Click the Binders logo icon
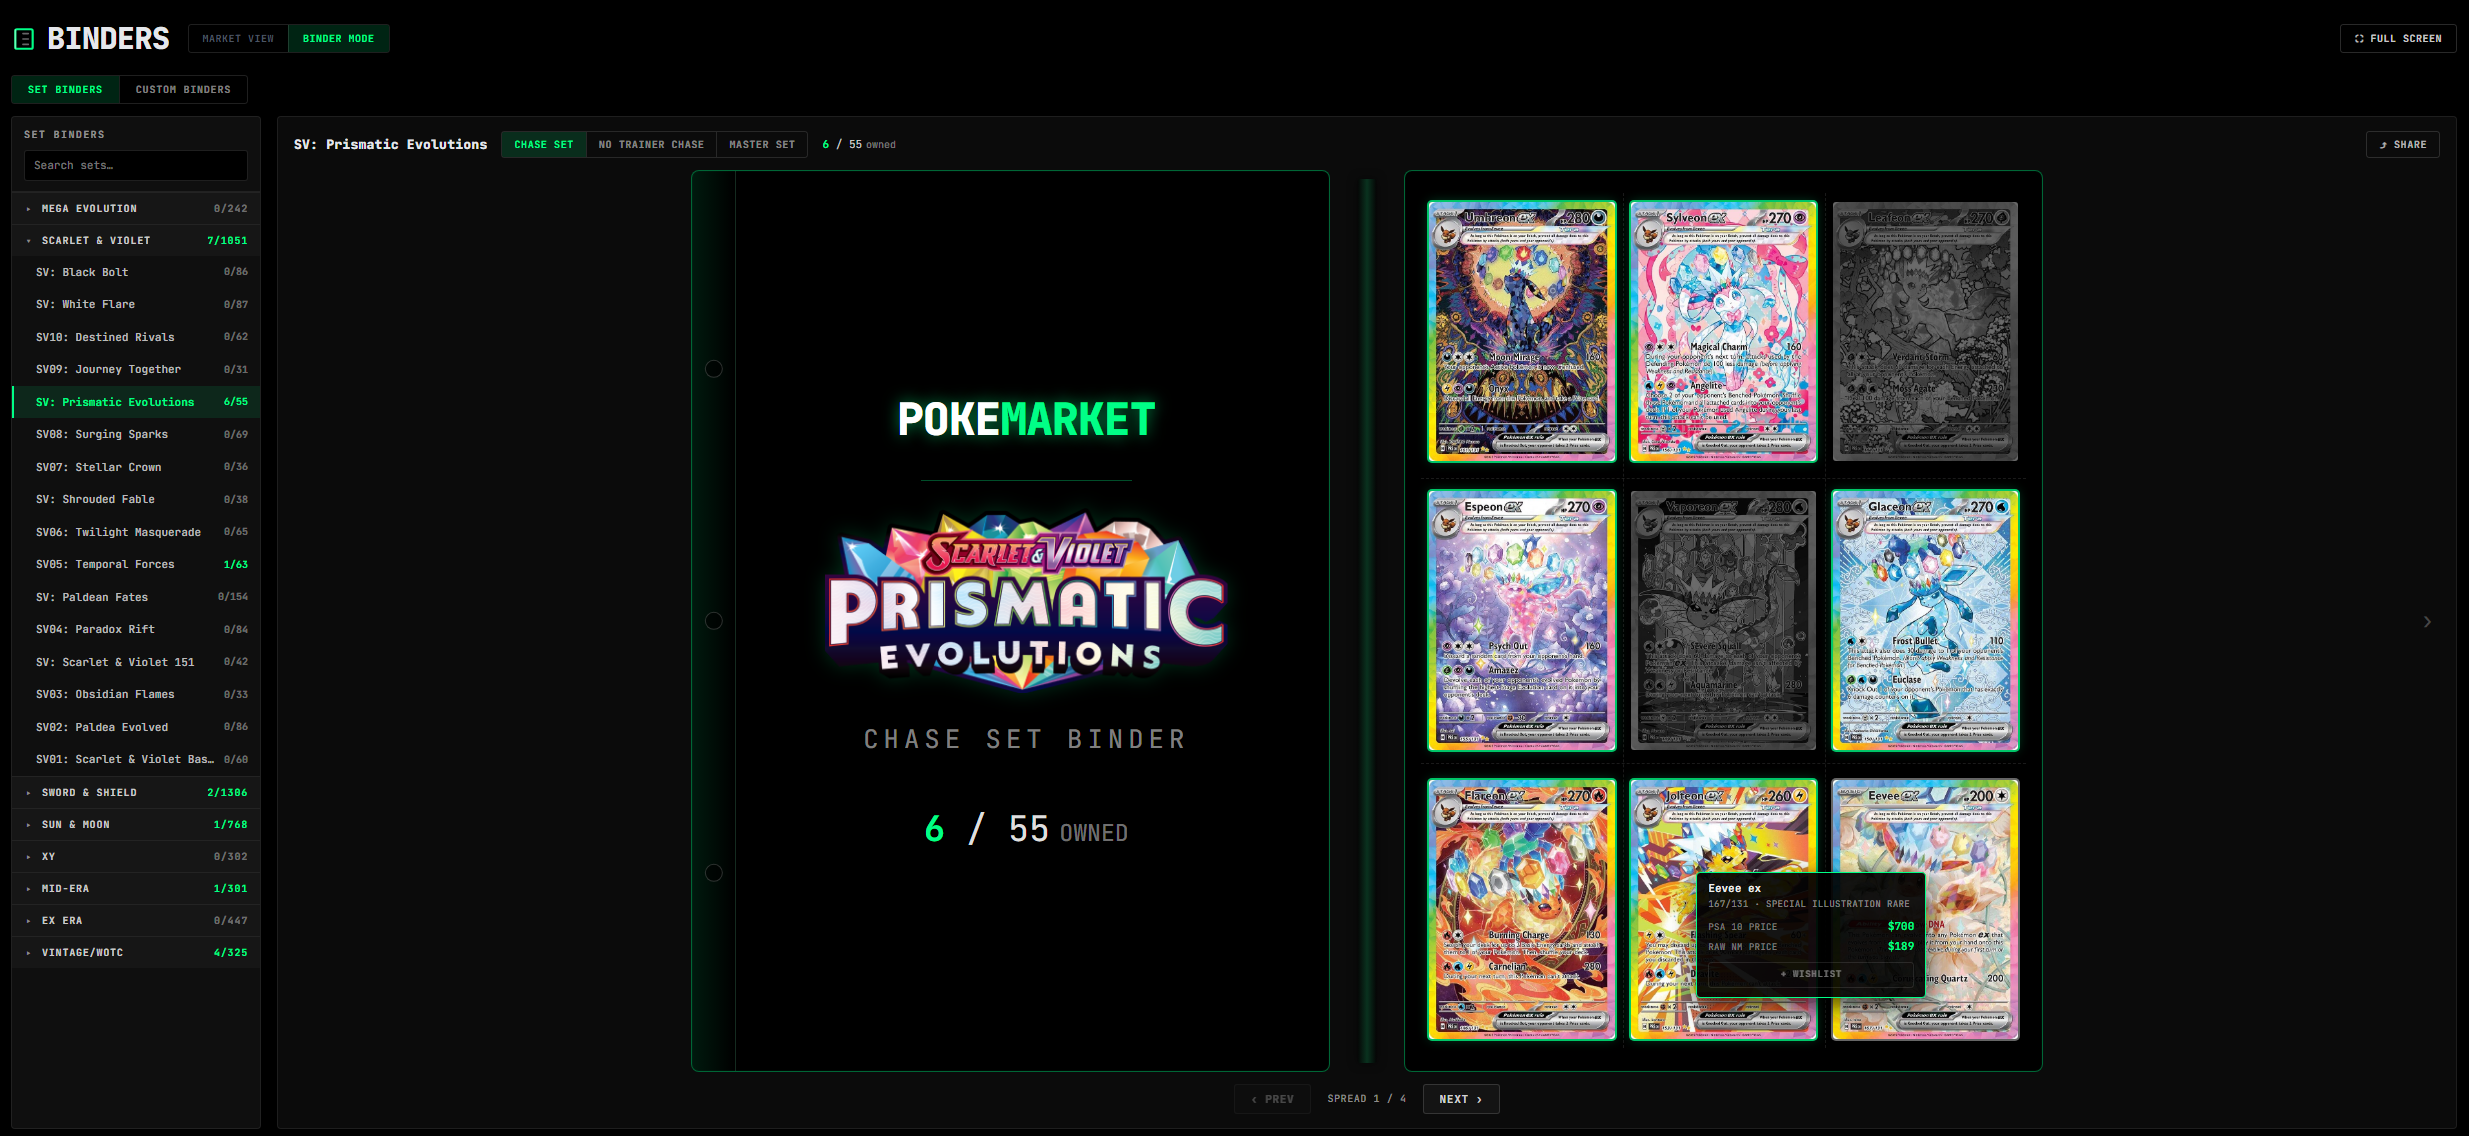Screen dimensions: 2469x1136 [x=24, y=39]
